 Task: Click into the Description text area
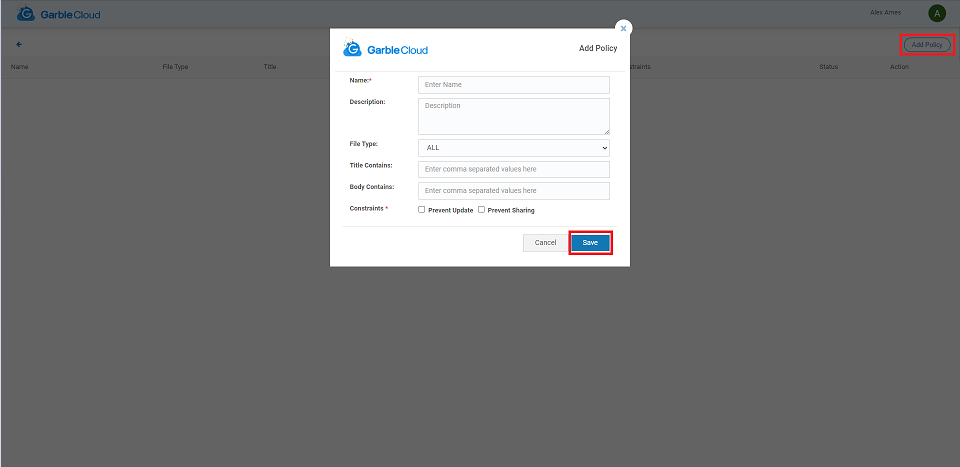pos(514,116)
